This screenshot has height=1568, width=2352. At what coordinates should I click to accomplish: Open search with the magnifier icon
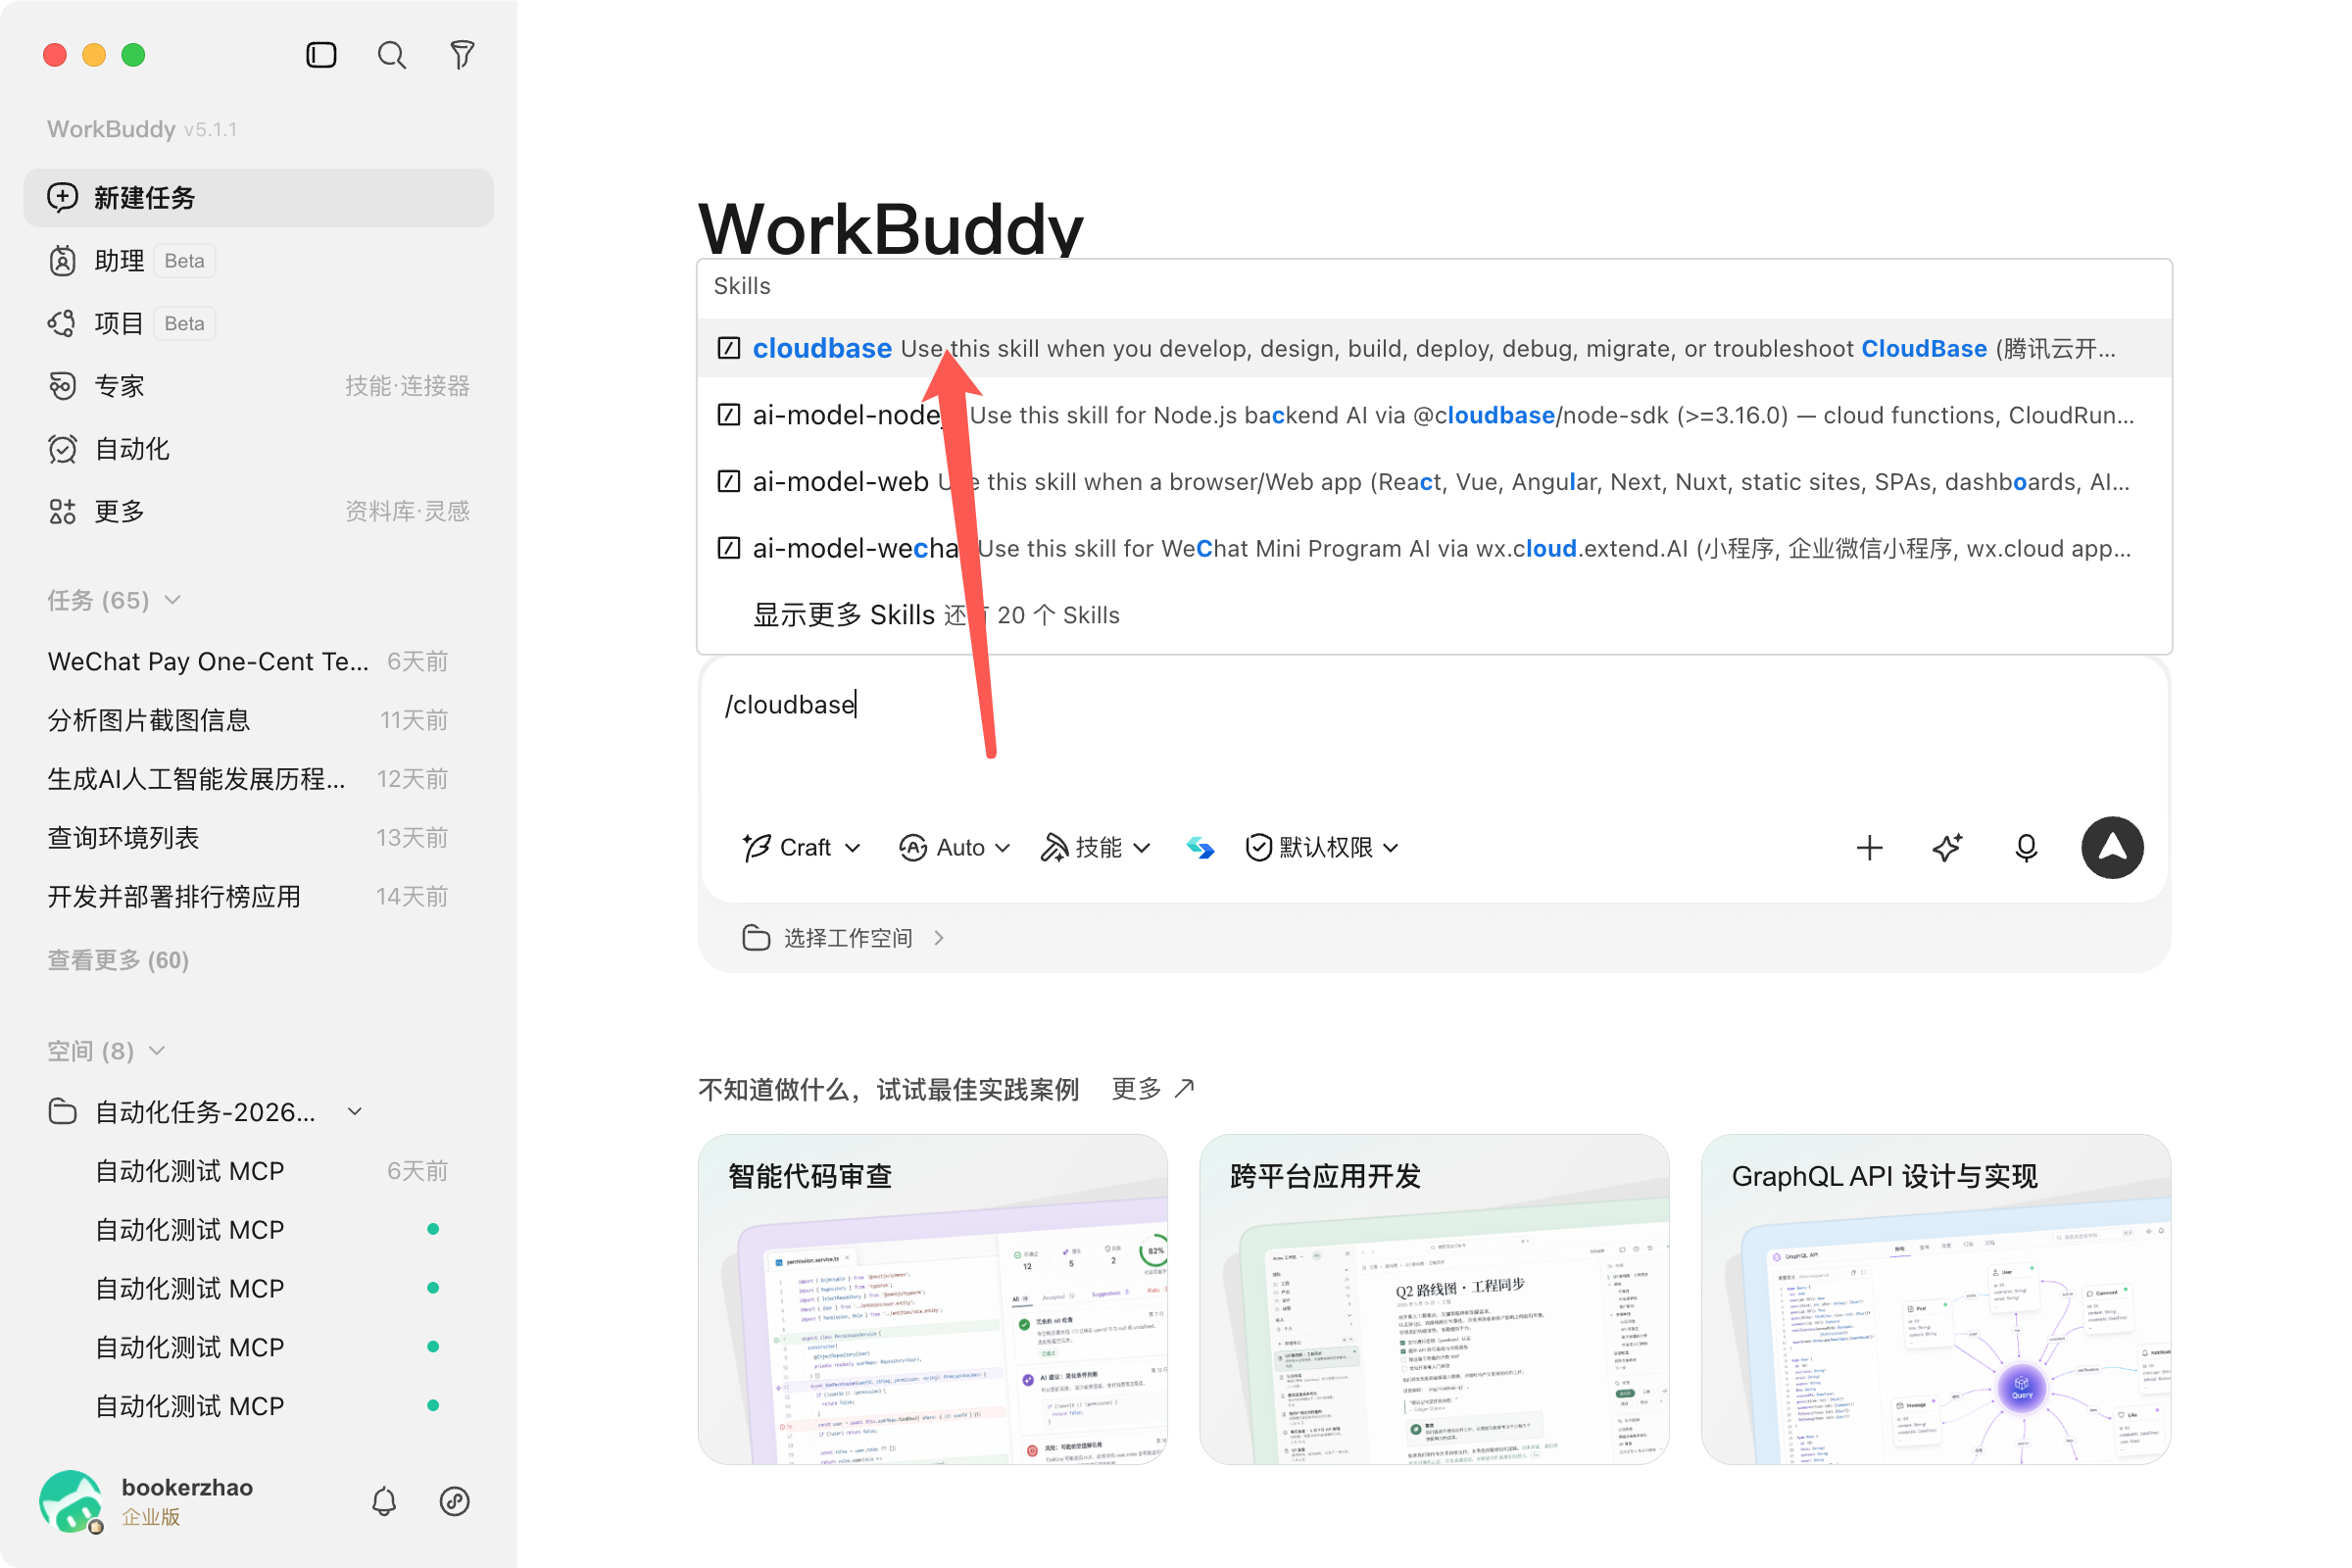click(391, 55)
